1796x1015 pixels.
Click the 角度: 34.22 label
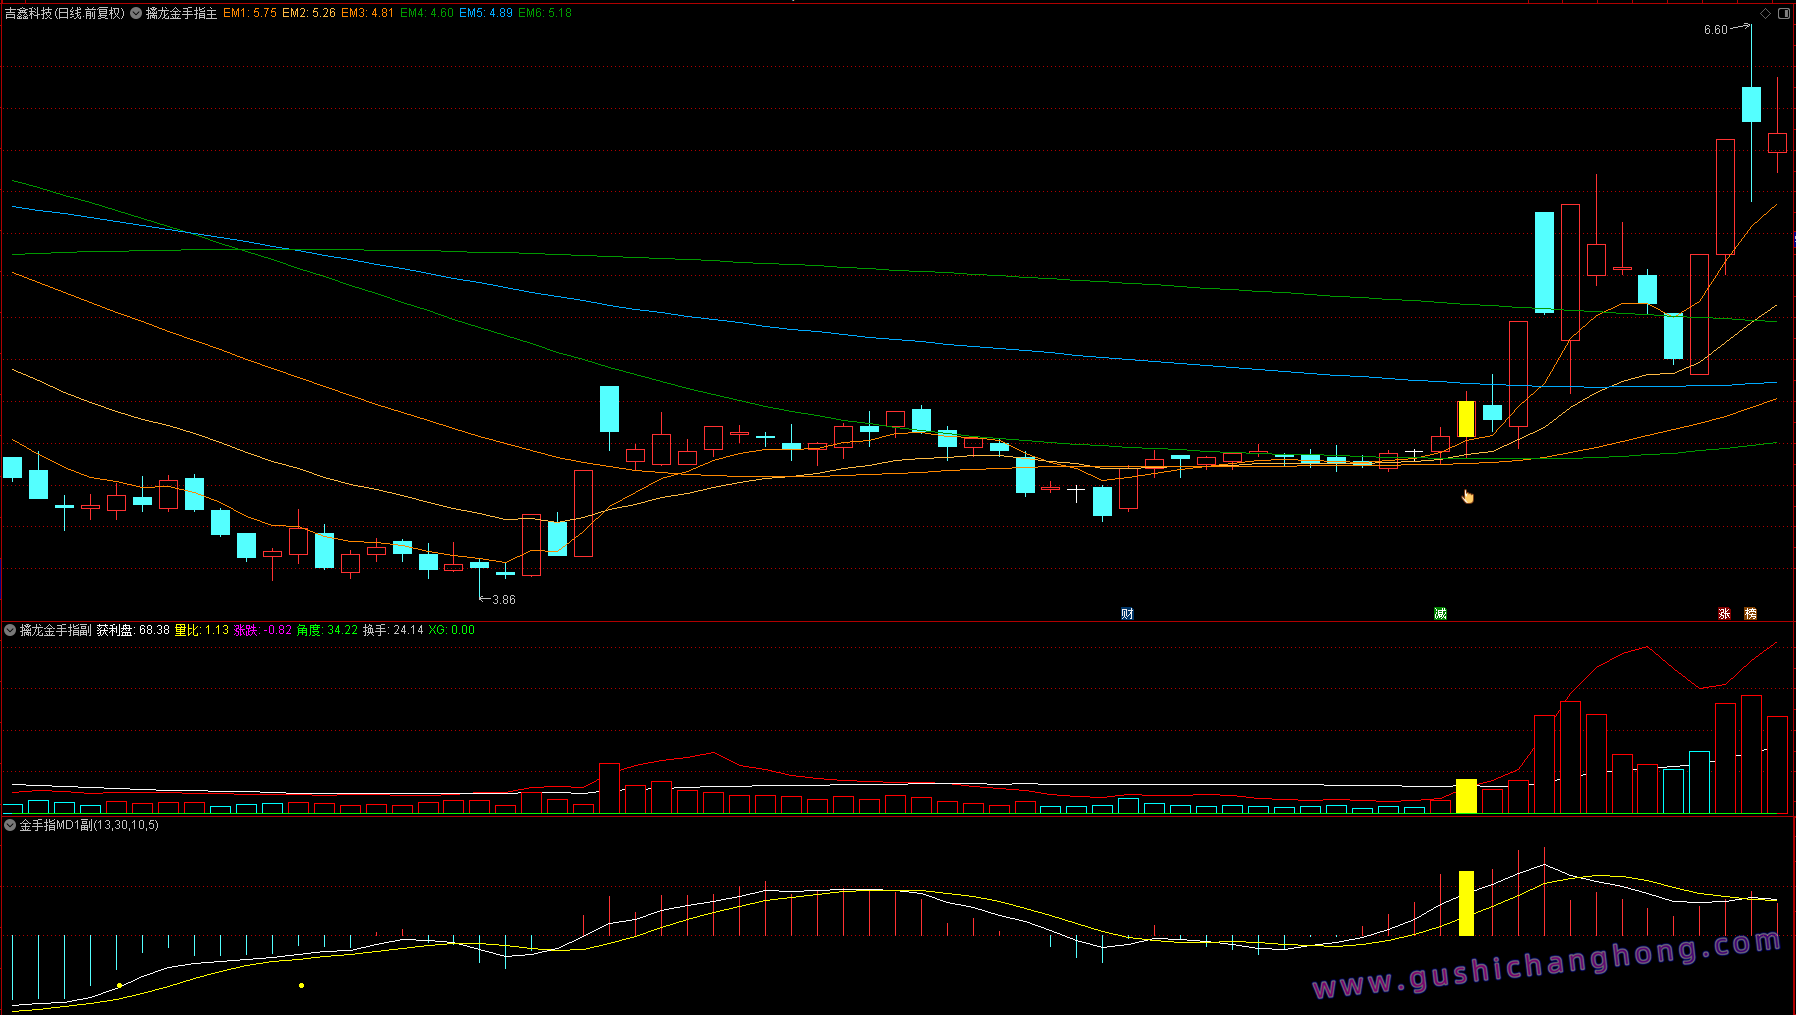coord(327,630)
